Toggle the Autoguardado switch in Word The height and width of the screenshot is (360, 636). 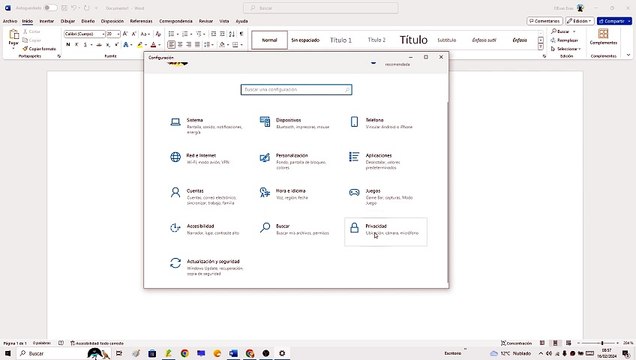tap(51, 8)
